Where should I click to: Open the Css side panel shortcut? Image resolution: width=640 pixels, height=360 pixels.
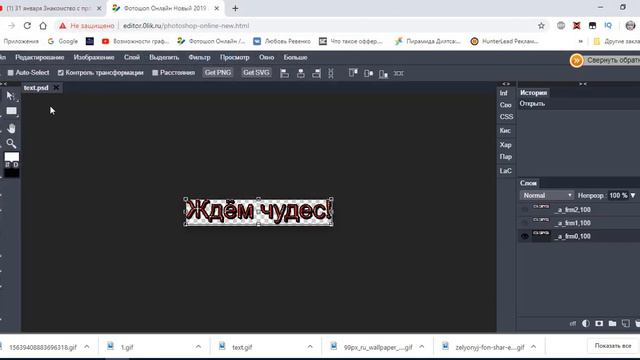pyautogui.click(x=506, y=117)
